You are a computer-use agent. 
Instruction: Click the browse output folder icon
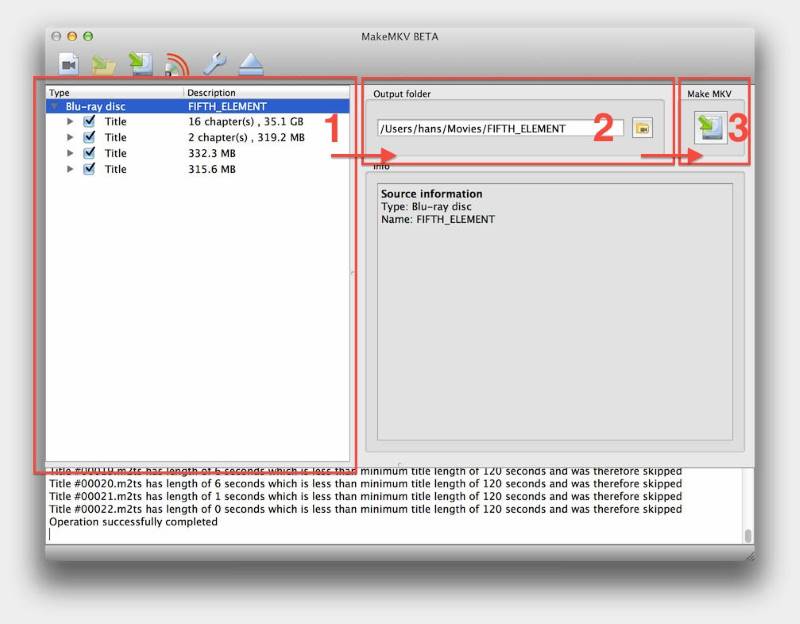point(642,128)
